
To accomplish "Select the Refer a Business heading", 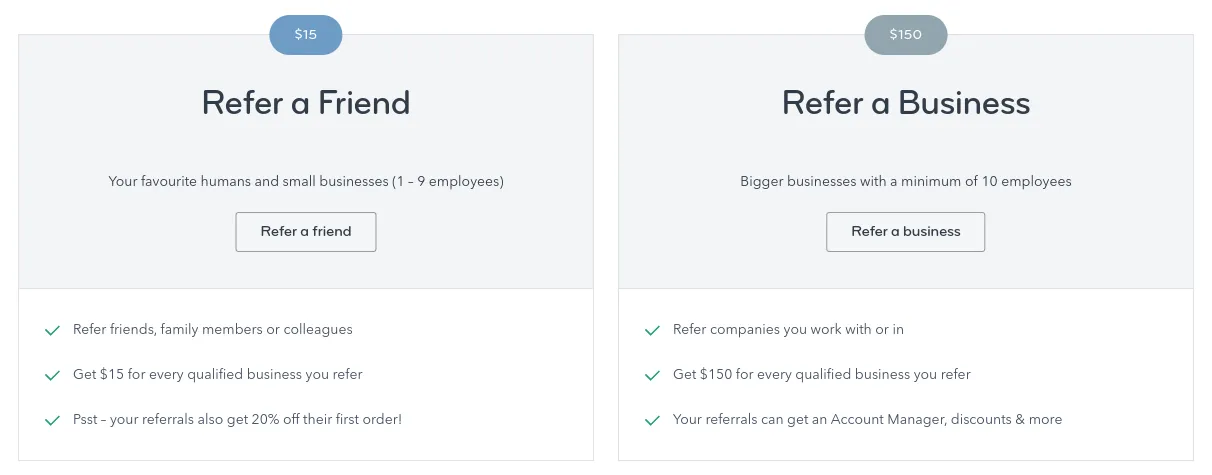I will pos(906,103).
